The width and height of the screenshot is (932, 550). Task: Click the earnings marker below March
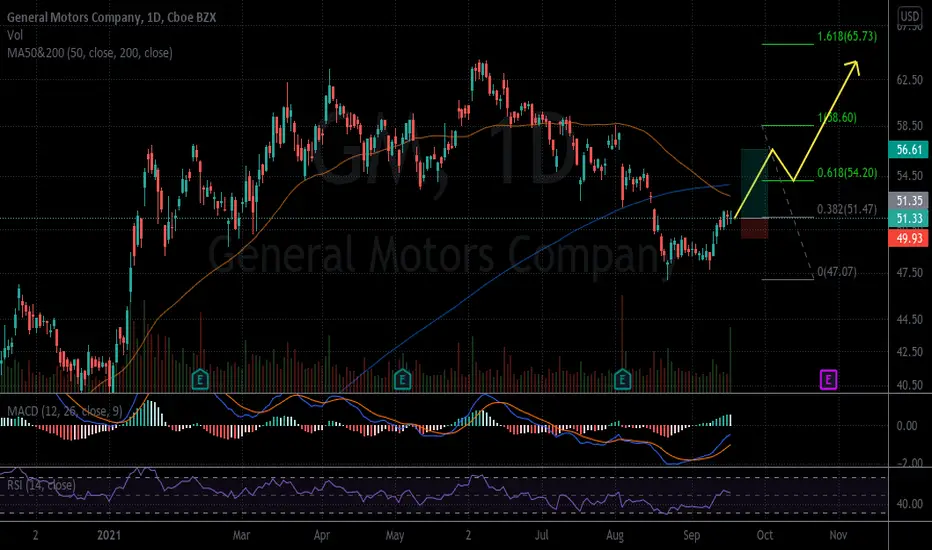pos(200,379)
